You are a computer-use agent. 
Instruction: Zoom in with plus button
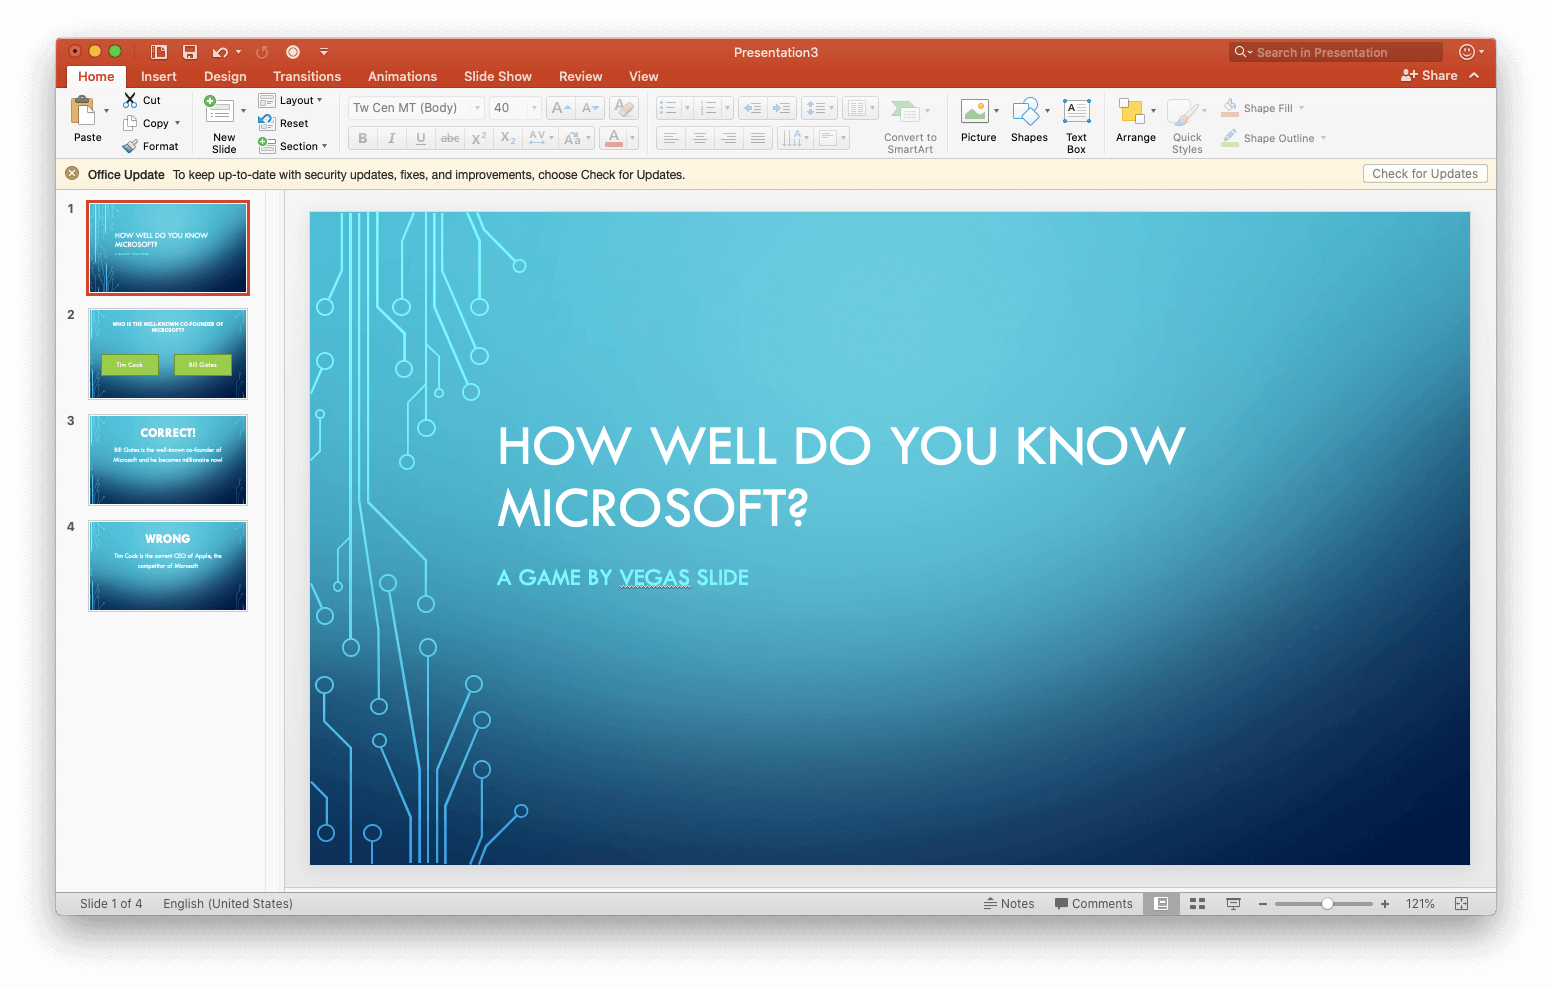pyautogui.click(x=1385, y=903)
